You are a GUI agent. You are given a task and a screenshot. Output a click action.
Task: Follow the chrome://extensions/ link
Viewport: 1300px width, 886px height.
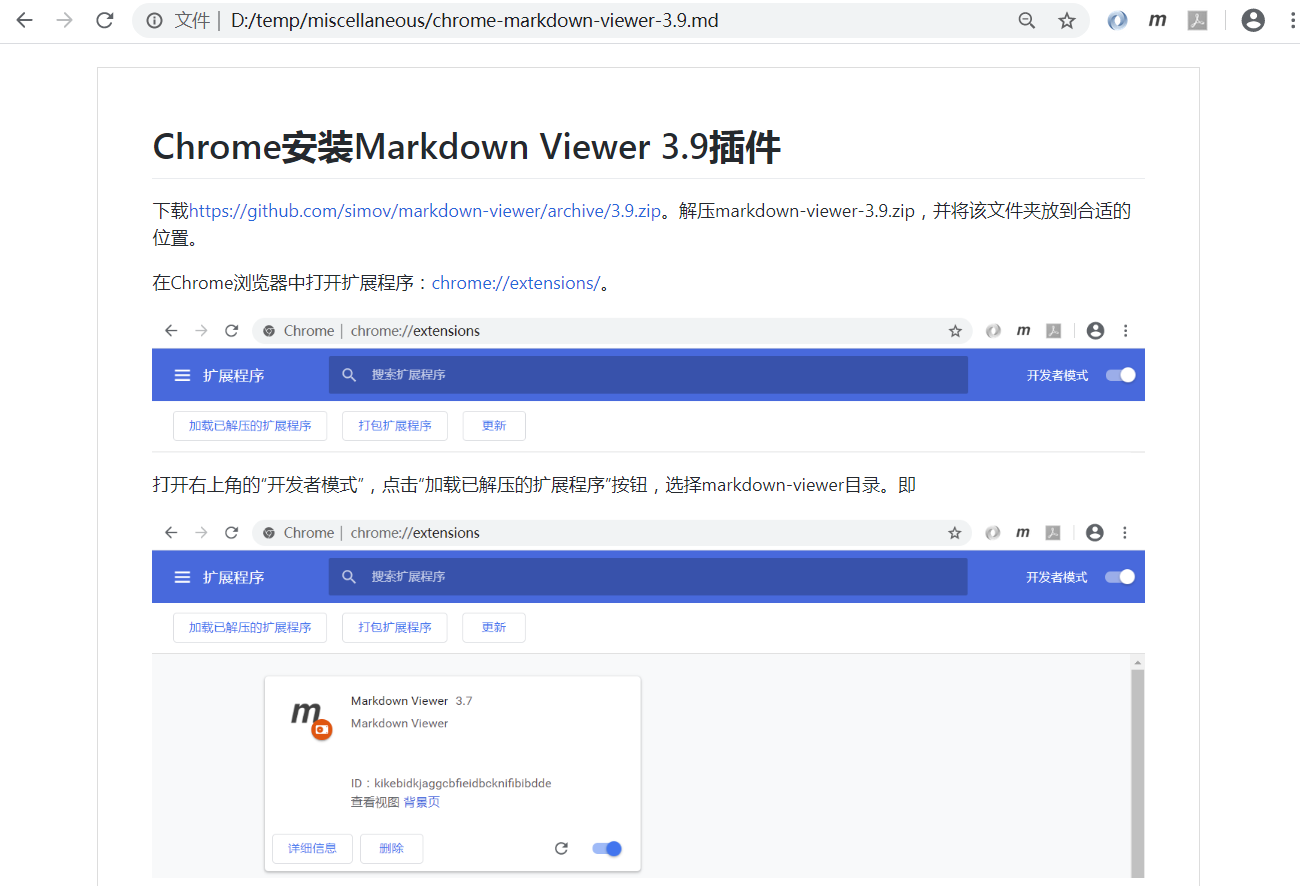[x=516, y=282]
